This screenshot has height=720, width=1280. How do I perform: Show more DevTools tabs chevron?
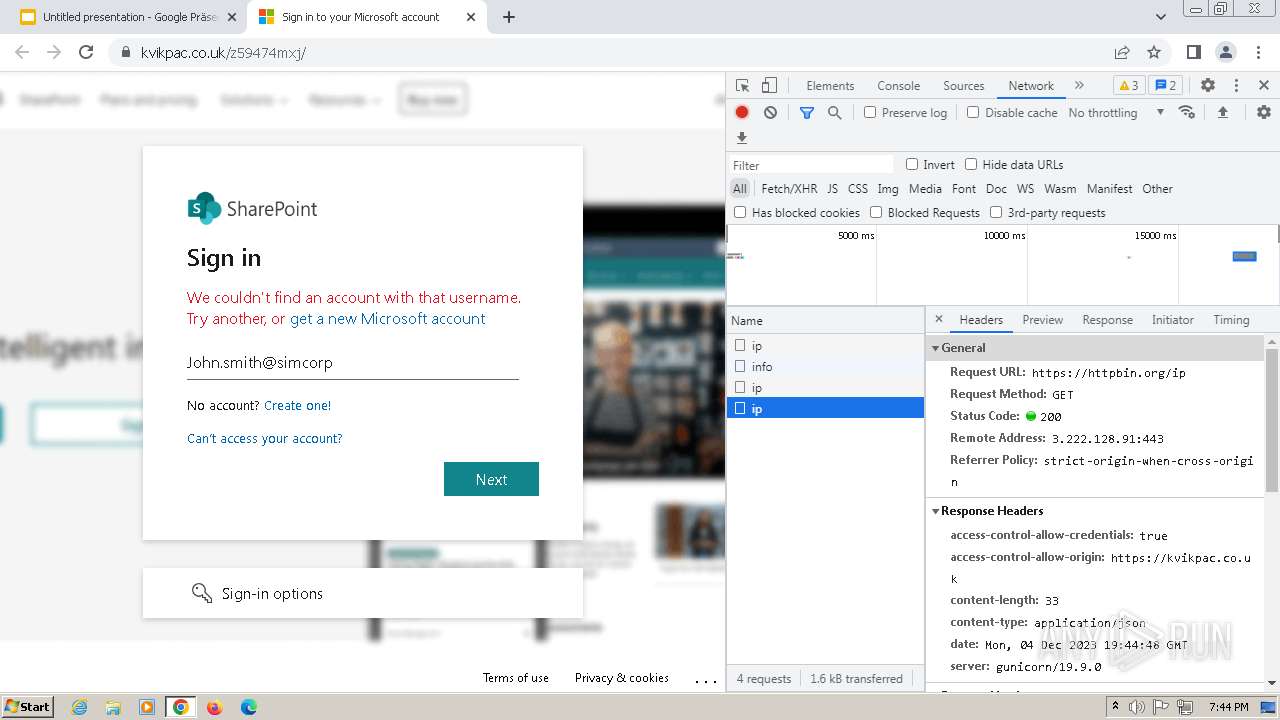1079,86
